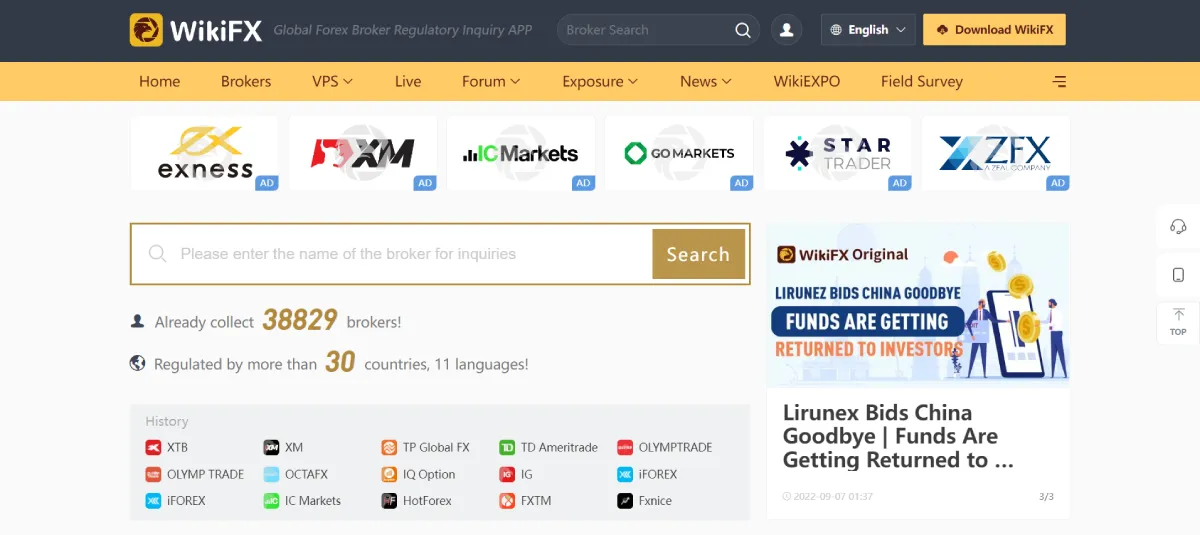The height and width of the screenshot is (535, 1200).
Task: Open the Field Survey page
Action: click(922, 82)
